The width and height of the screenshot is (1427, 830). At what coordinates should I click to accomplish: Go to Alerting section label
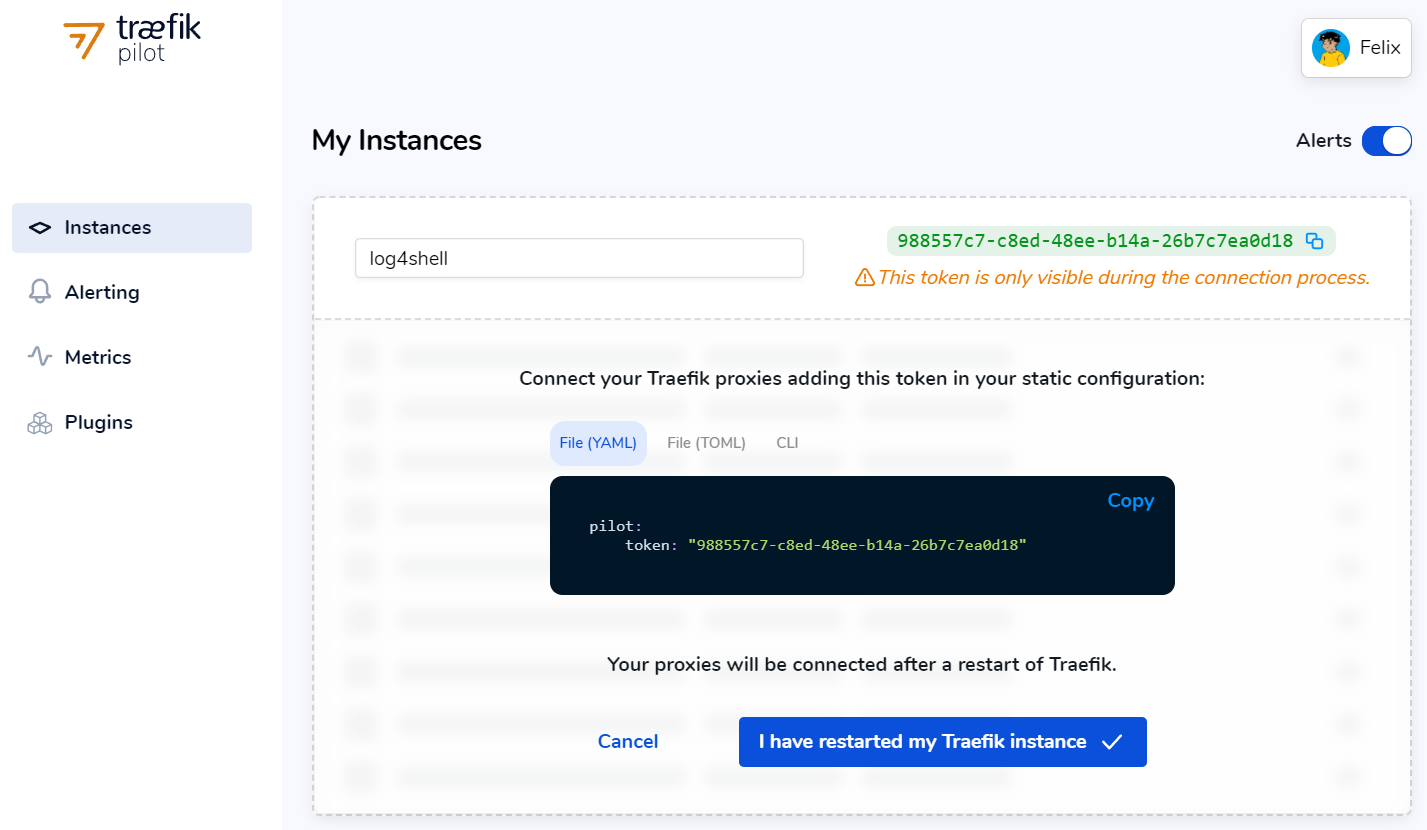[x=102, y=292]
